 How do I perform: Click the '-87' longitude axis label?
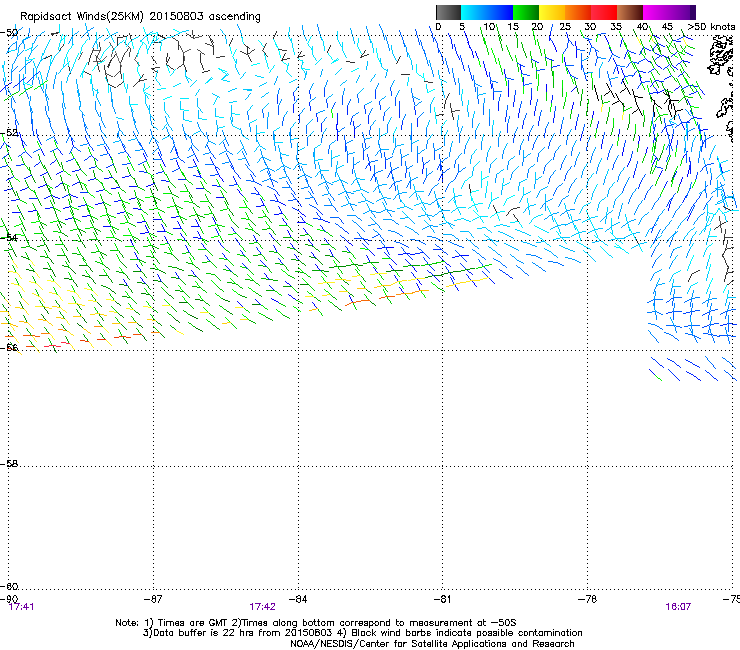point(153,599)
